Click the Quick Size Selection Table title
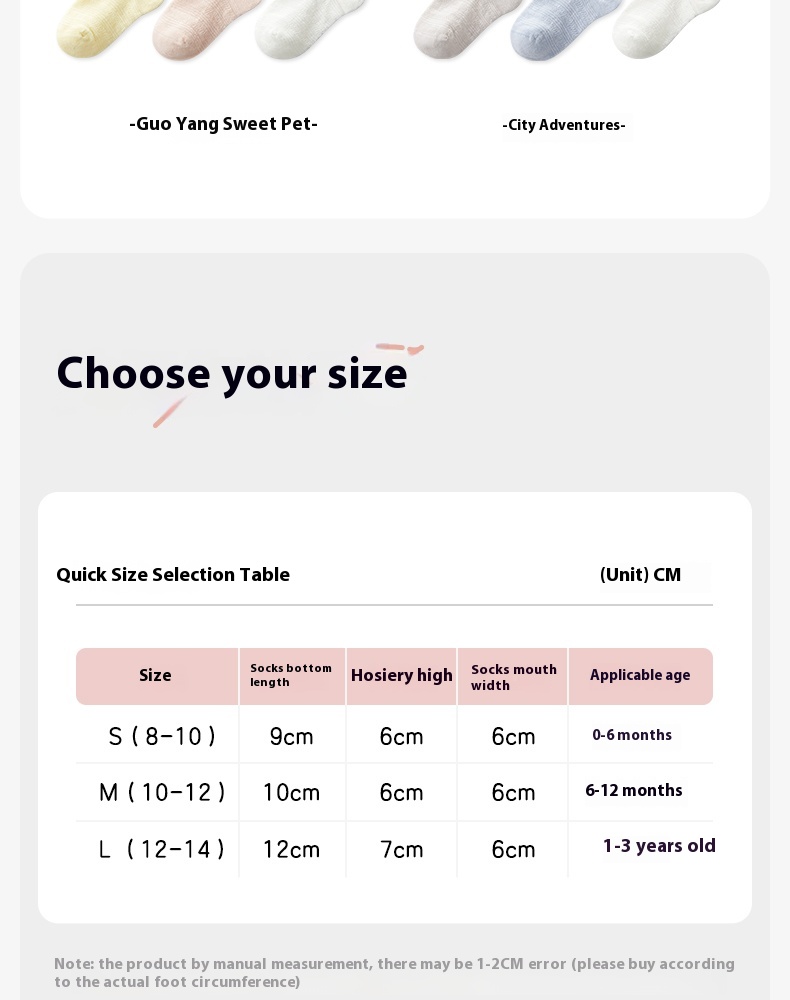Screen dimensions: 790x1000 tap(173, 575)
